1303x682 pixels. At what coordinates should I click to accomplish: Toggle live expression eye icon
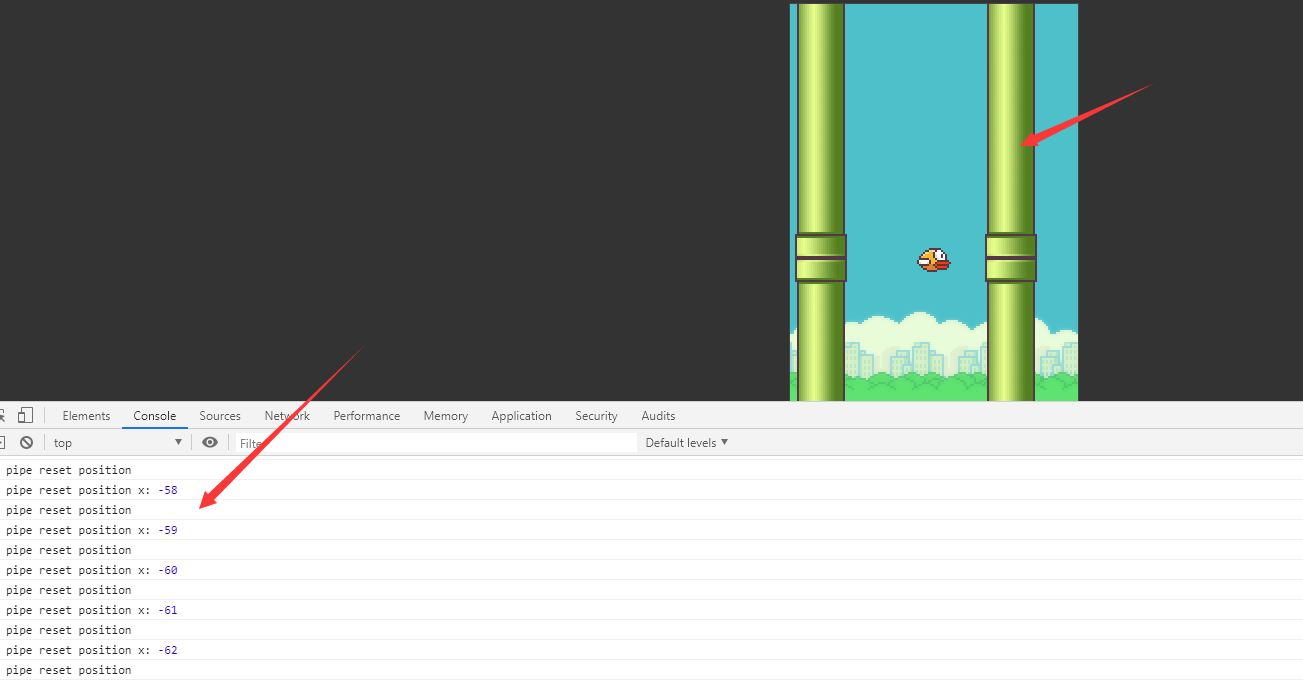(210, 442)
